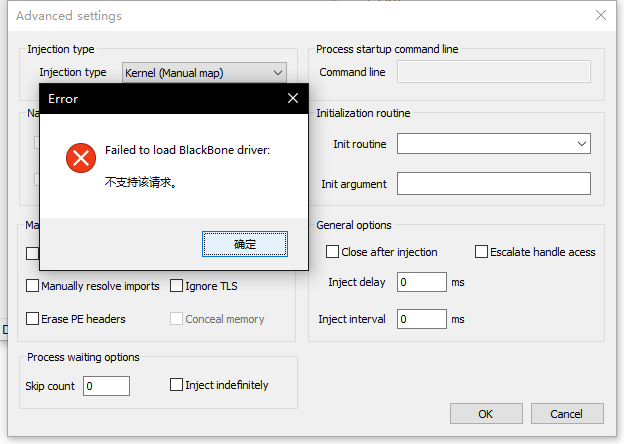Focus the Inject delay input box

(421, 282)
